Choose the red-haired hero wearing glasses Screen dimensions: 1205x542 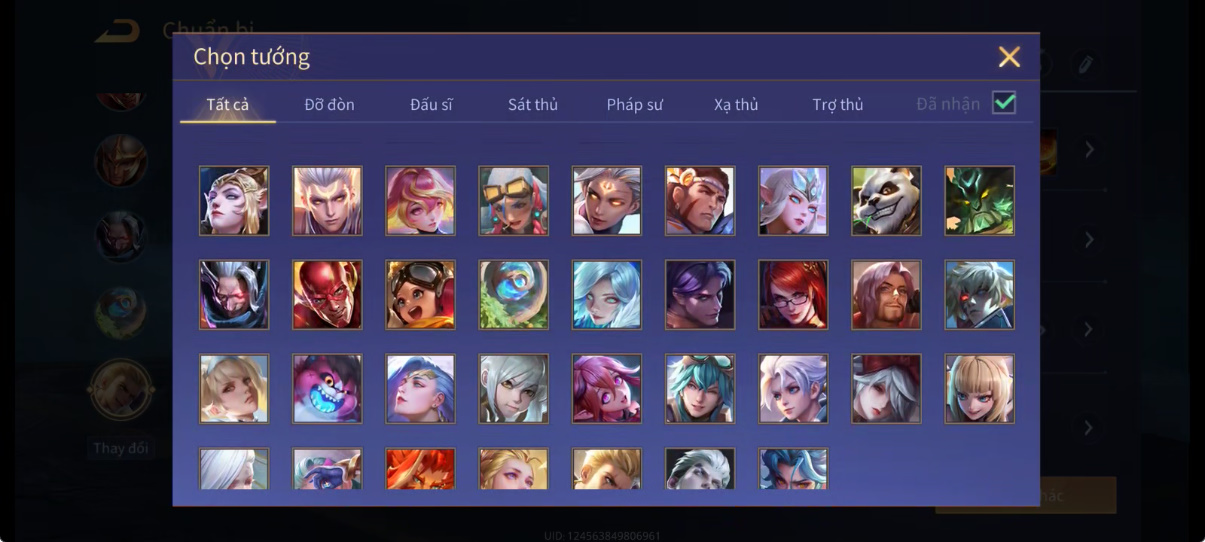click(x=793, y=295)
